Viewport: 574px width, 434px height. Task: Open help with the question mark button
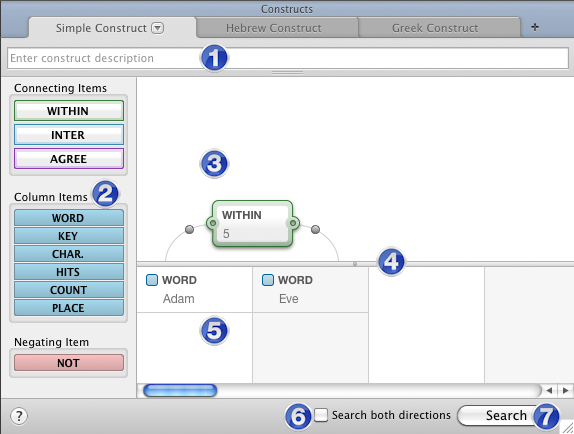tap(19, 416)
